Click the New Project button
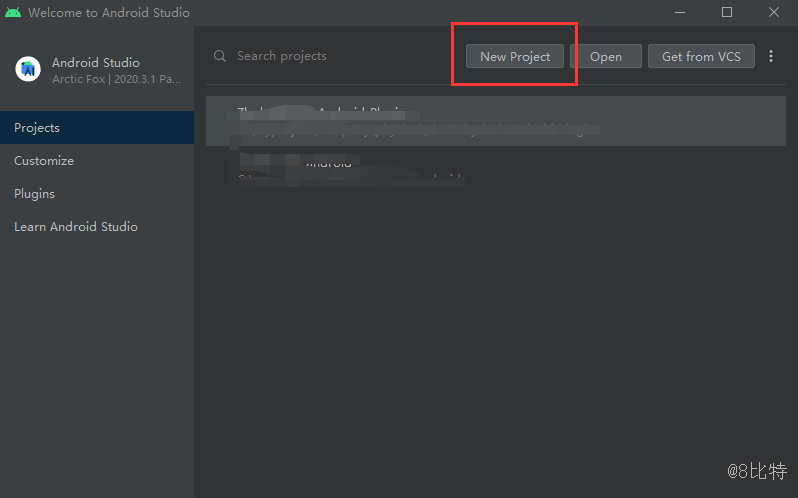This screenshot has width=798, height=498. click(515, 56)
